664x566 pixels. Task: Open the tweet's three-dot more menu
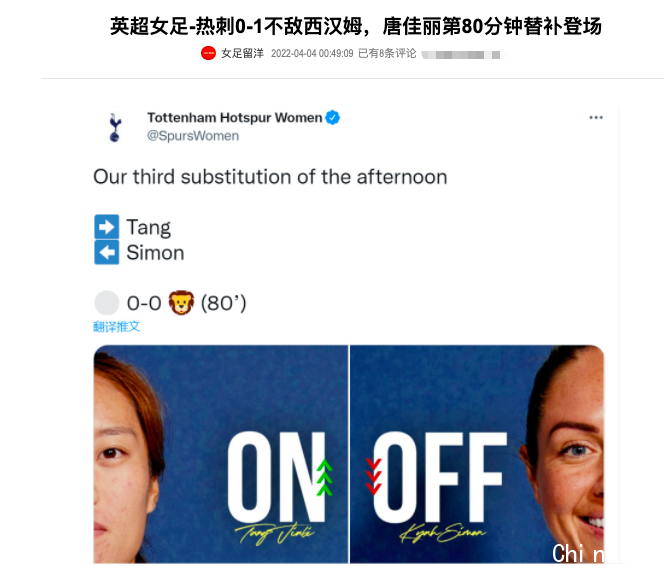coord(596,118)
